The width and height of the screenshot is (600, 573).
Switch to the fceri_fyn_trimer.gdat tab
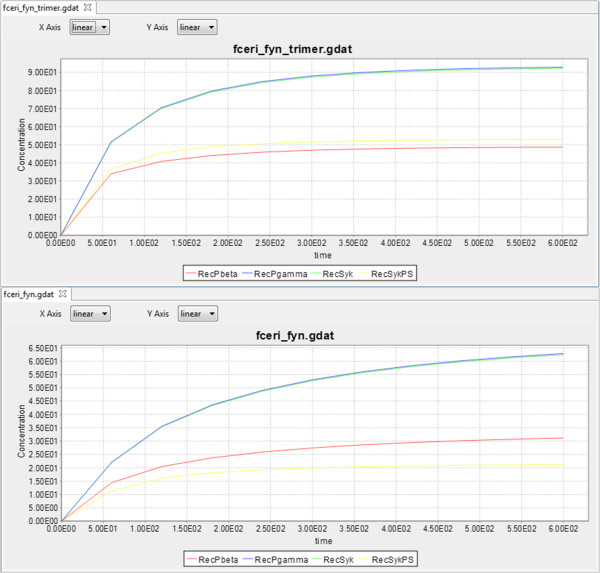point(42,7)
